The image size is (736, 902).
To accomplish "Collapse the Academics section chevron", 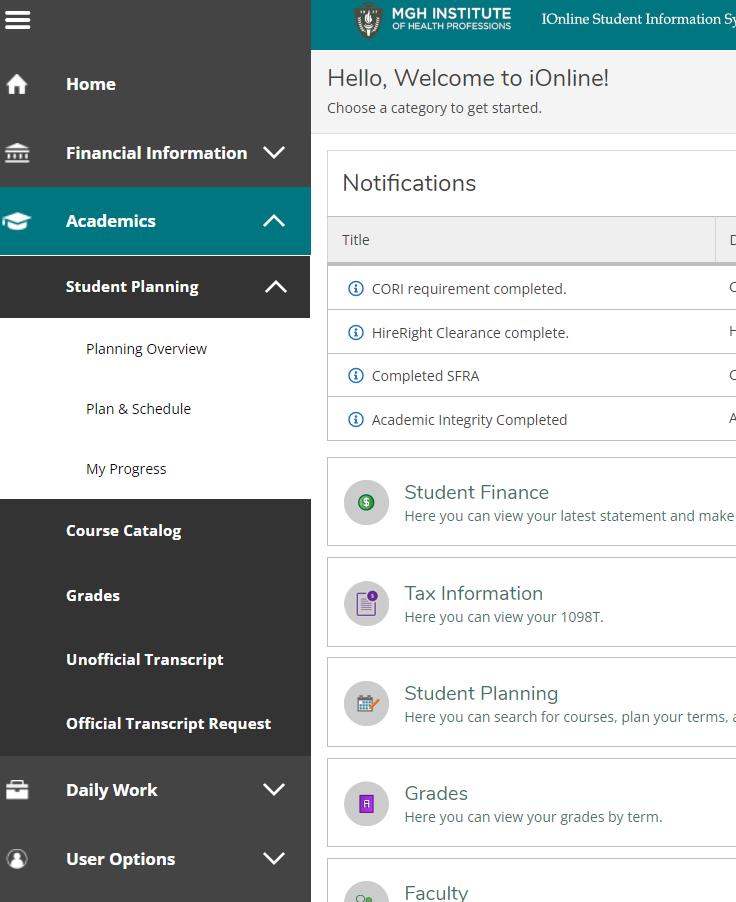I will click(274, 221).
